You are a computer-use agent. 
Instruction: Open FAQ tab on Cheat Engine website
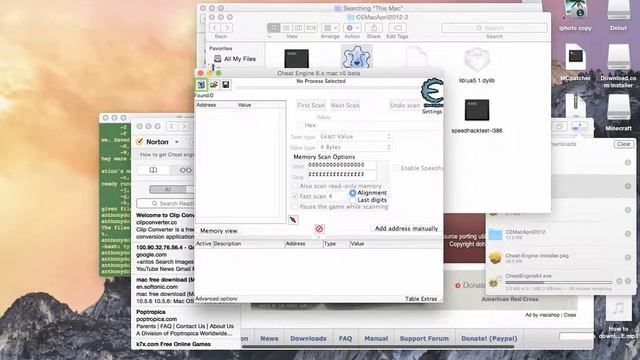(x=345, y=338)
